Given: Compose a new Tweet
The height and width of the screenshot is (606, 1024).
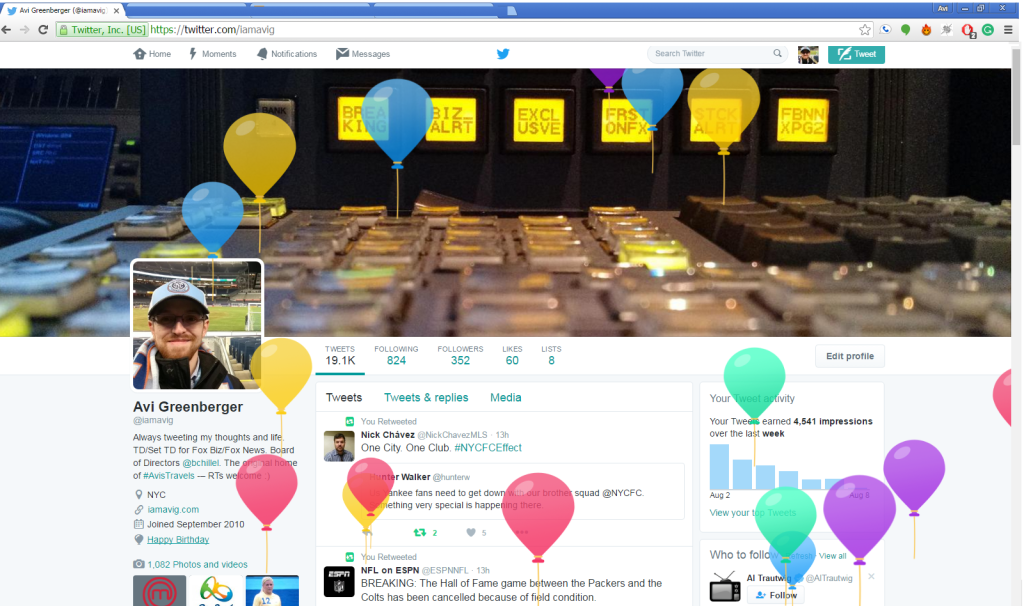Looking at the screenshot, I should click(x=856, y=54).
